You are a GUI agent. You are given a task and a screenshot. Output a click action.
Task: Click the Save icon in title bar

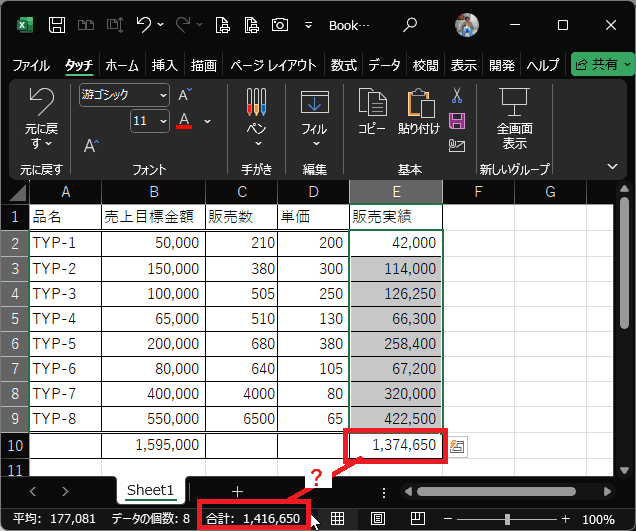[58, 24]
